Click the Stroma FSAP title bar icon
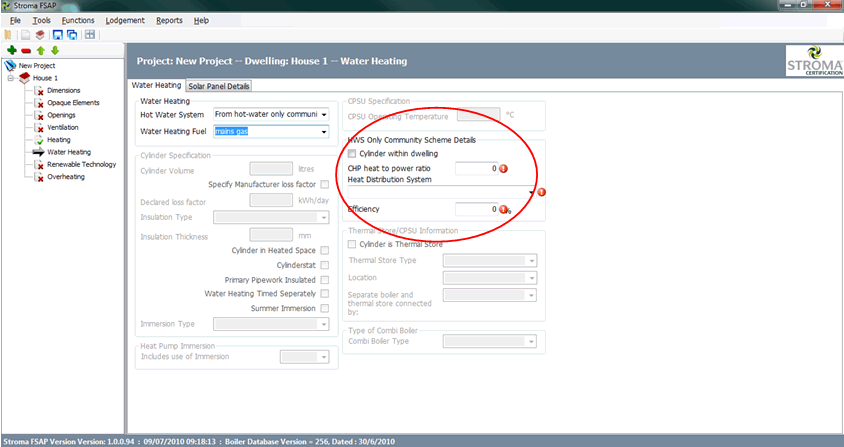844x447 pixels. point(6,5)
